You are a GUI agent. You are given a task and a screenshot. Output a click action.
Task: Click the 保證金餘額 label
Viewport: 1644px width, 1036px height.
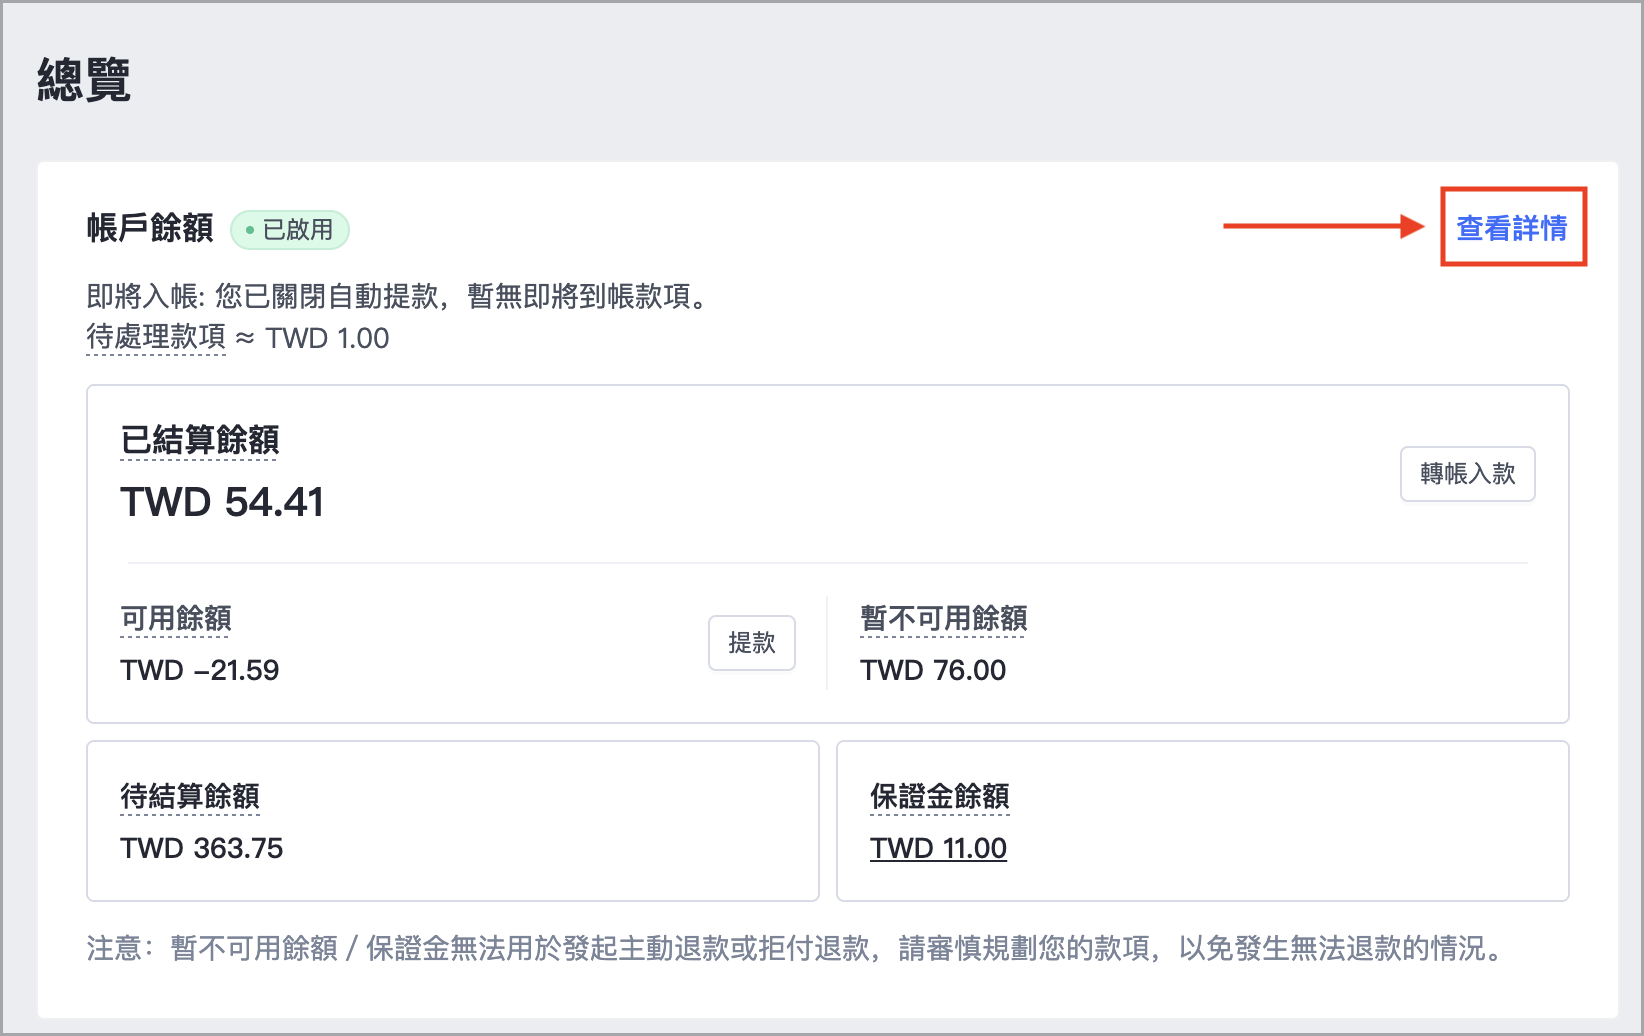tap(940, 796)
